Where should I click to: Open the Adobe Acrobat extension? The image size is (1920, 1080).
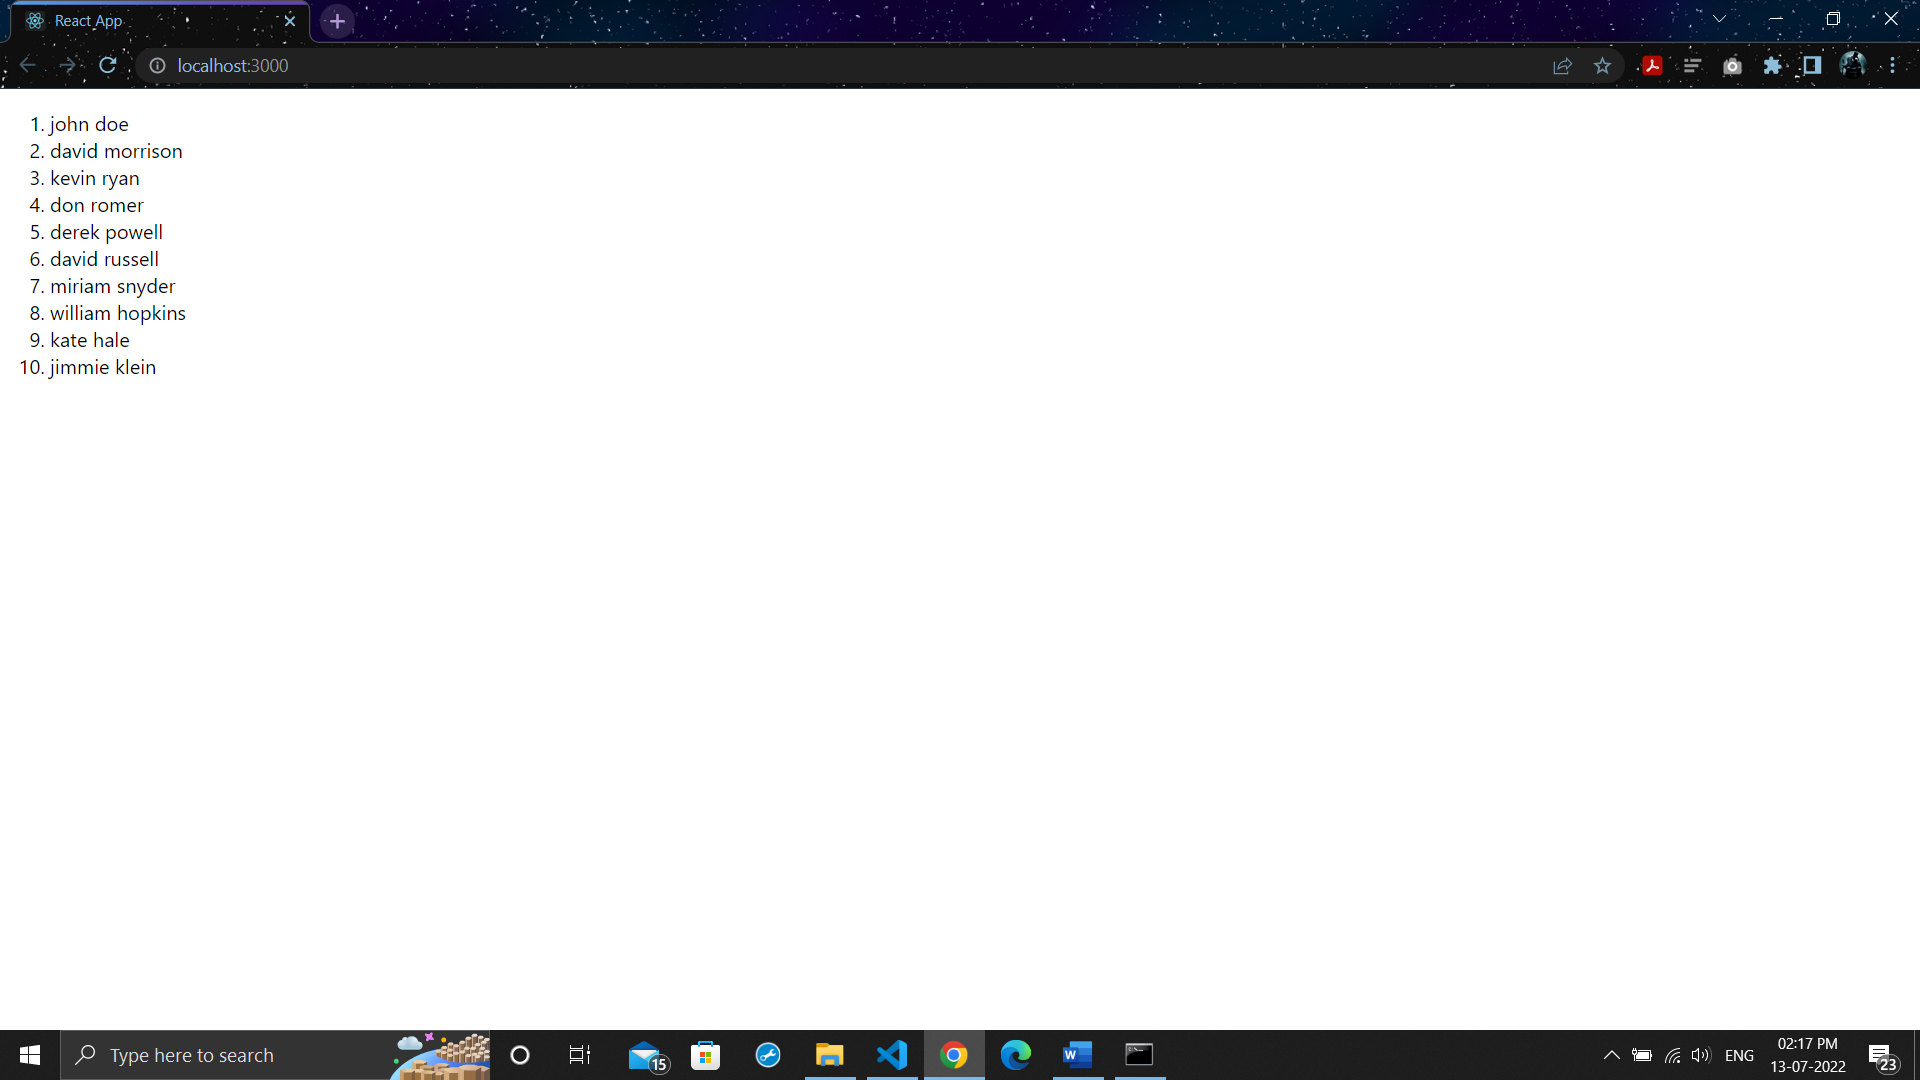1652,66
